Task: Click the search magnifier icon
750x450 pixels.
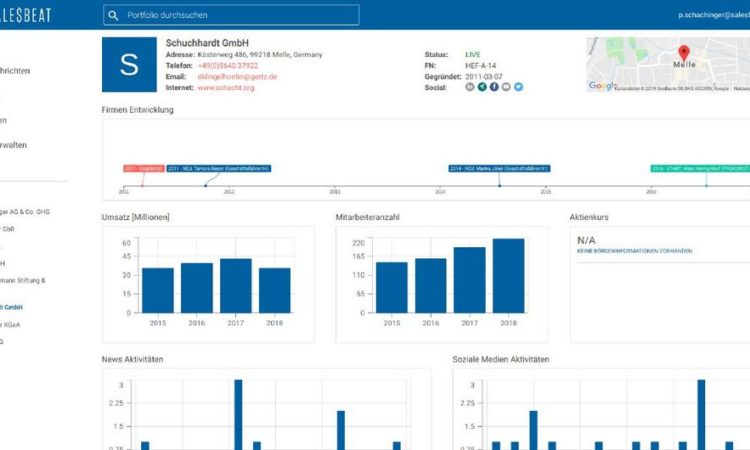Action: [x=113, y=15]
